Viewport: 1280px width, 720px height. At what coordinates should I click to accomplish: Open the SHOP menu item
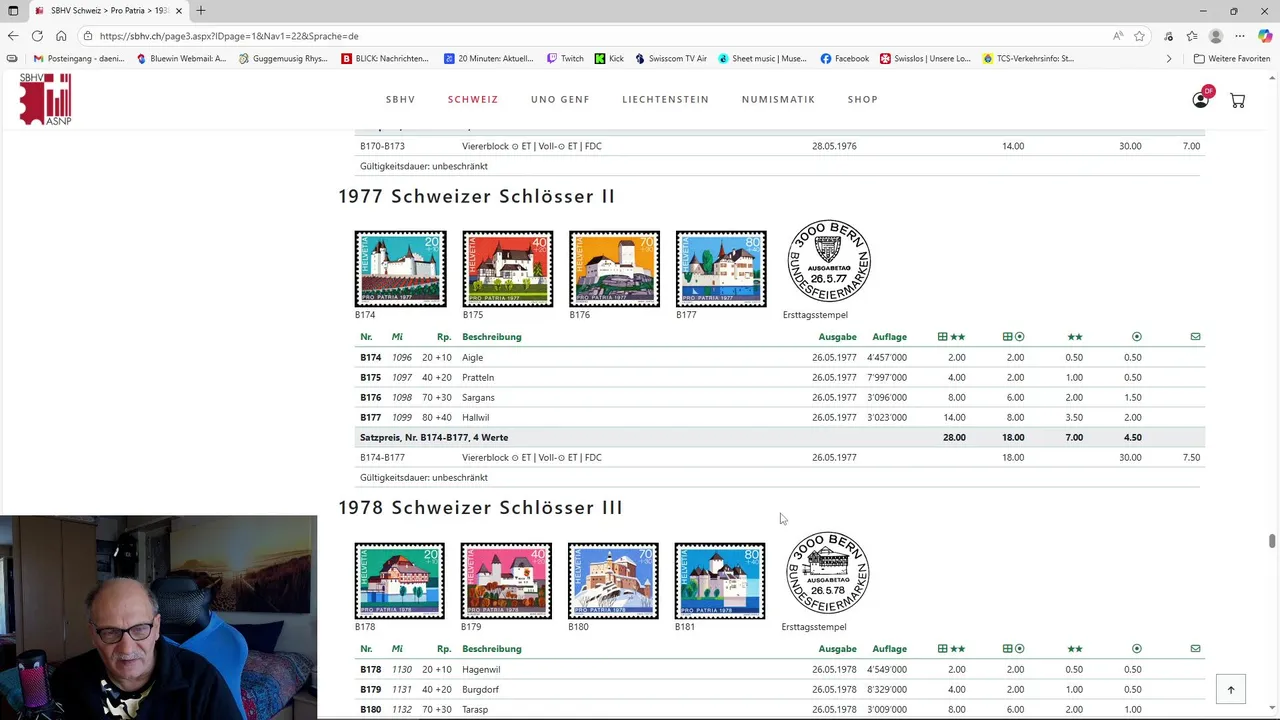863,99
